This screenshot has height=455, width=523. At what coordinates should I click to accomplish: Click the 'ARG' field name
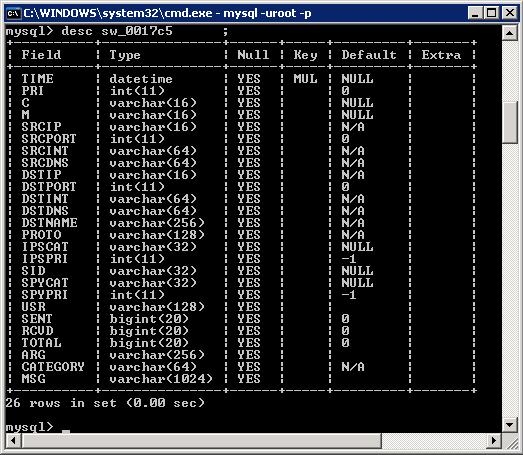(33, 355)
